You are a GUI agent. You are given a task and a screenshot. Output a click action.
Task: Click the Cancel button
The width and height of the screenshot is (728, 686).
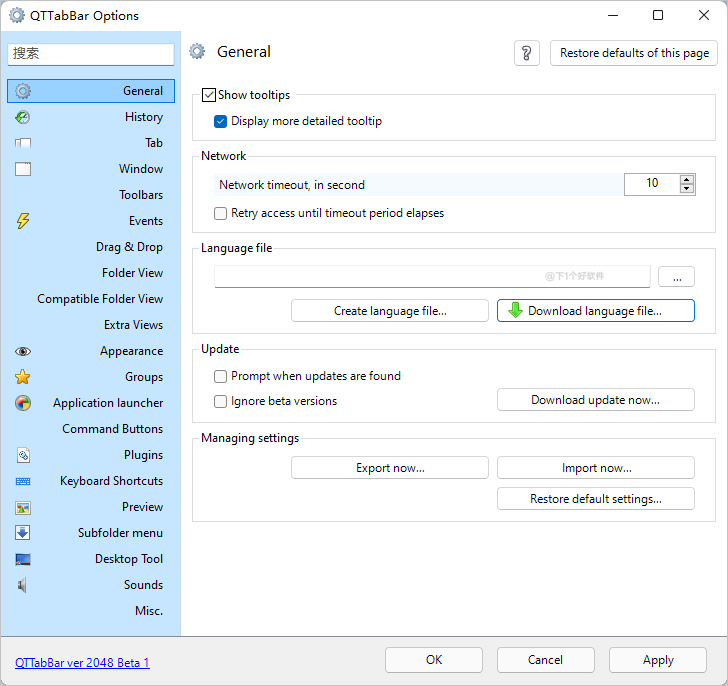[x=546, y=660]
